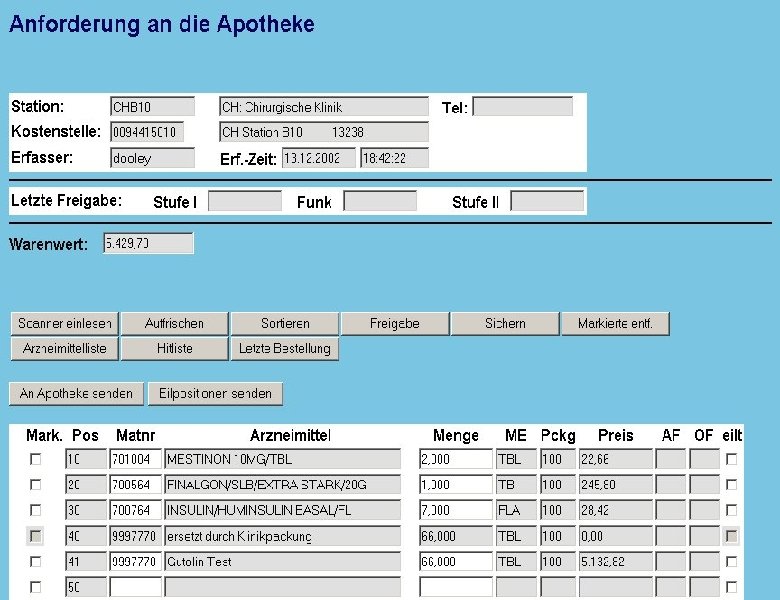Click Menge field of Gutolin Test row
Viewport: 780px width, 600px height.
tap(456, 562)
